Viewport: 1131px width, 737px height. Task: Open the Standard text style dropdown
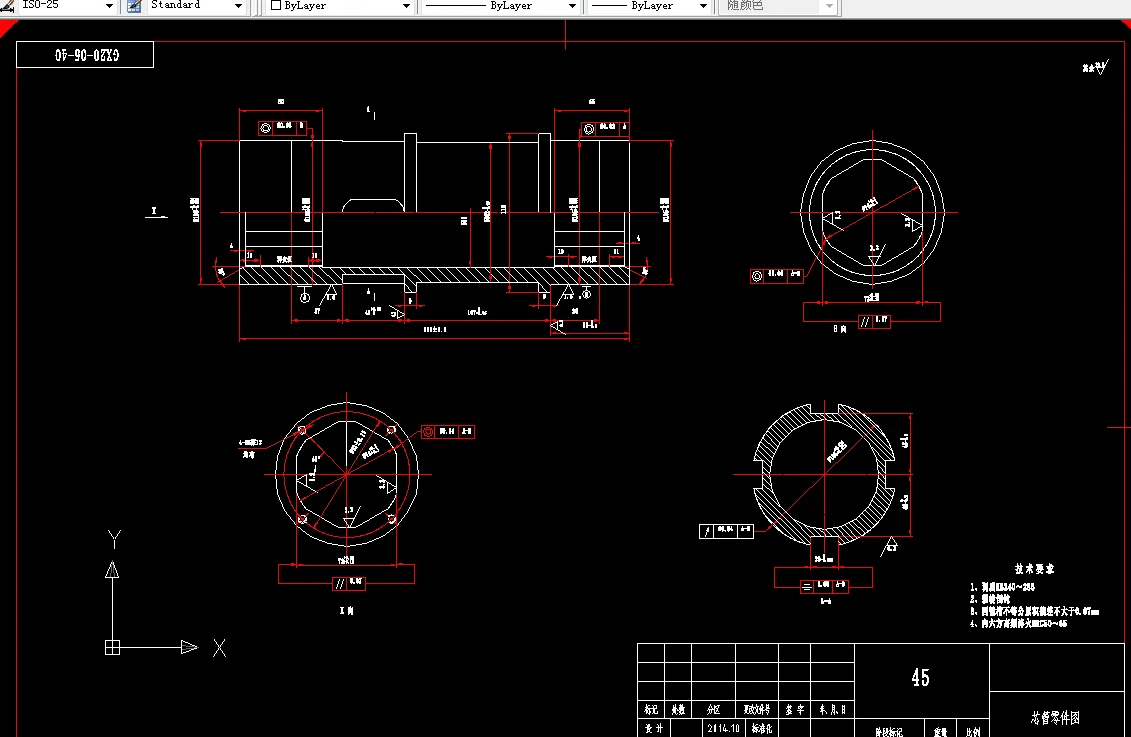click(238, 6)
